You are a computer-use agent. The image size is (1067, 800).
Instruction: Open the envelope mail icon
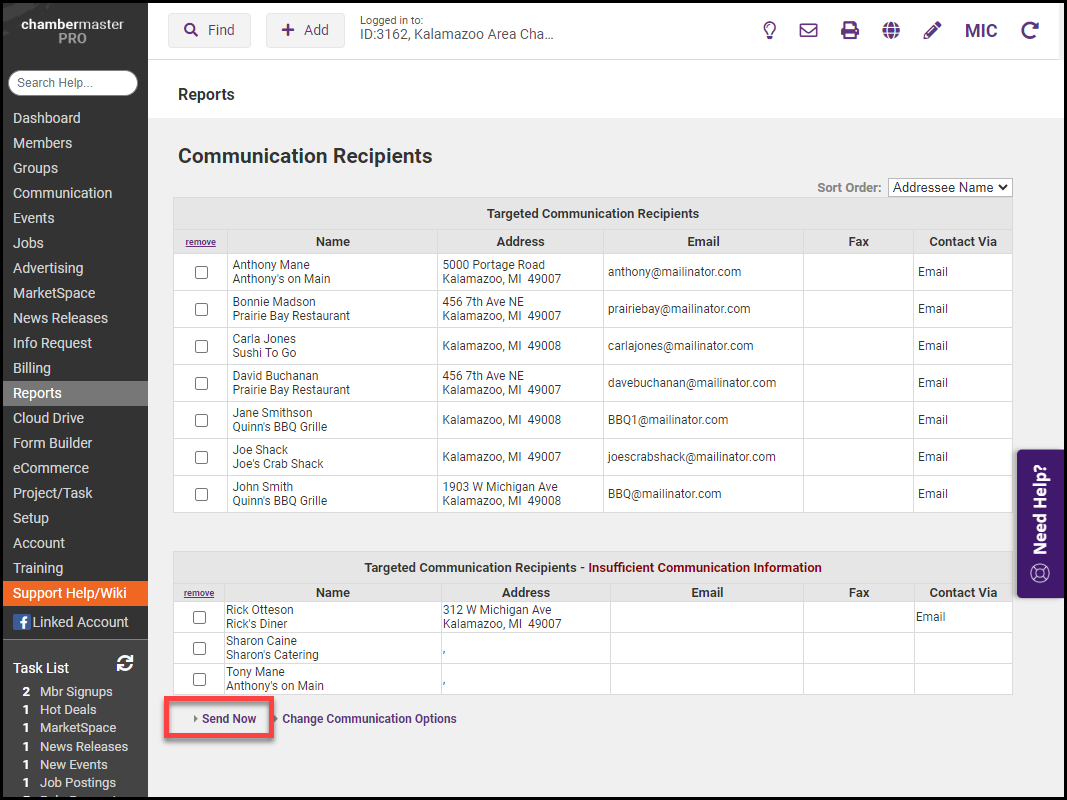coord(808,30)
